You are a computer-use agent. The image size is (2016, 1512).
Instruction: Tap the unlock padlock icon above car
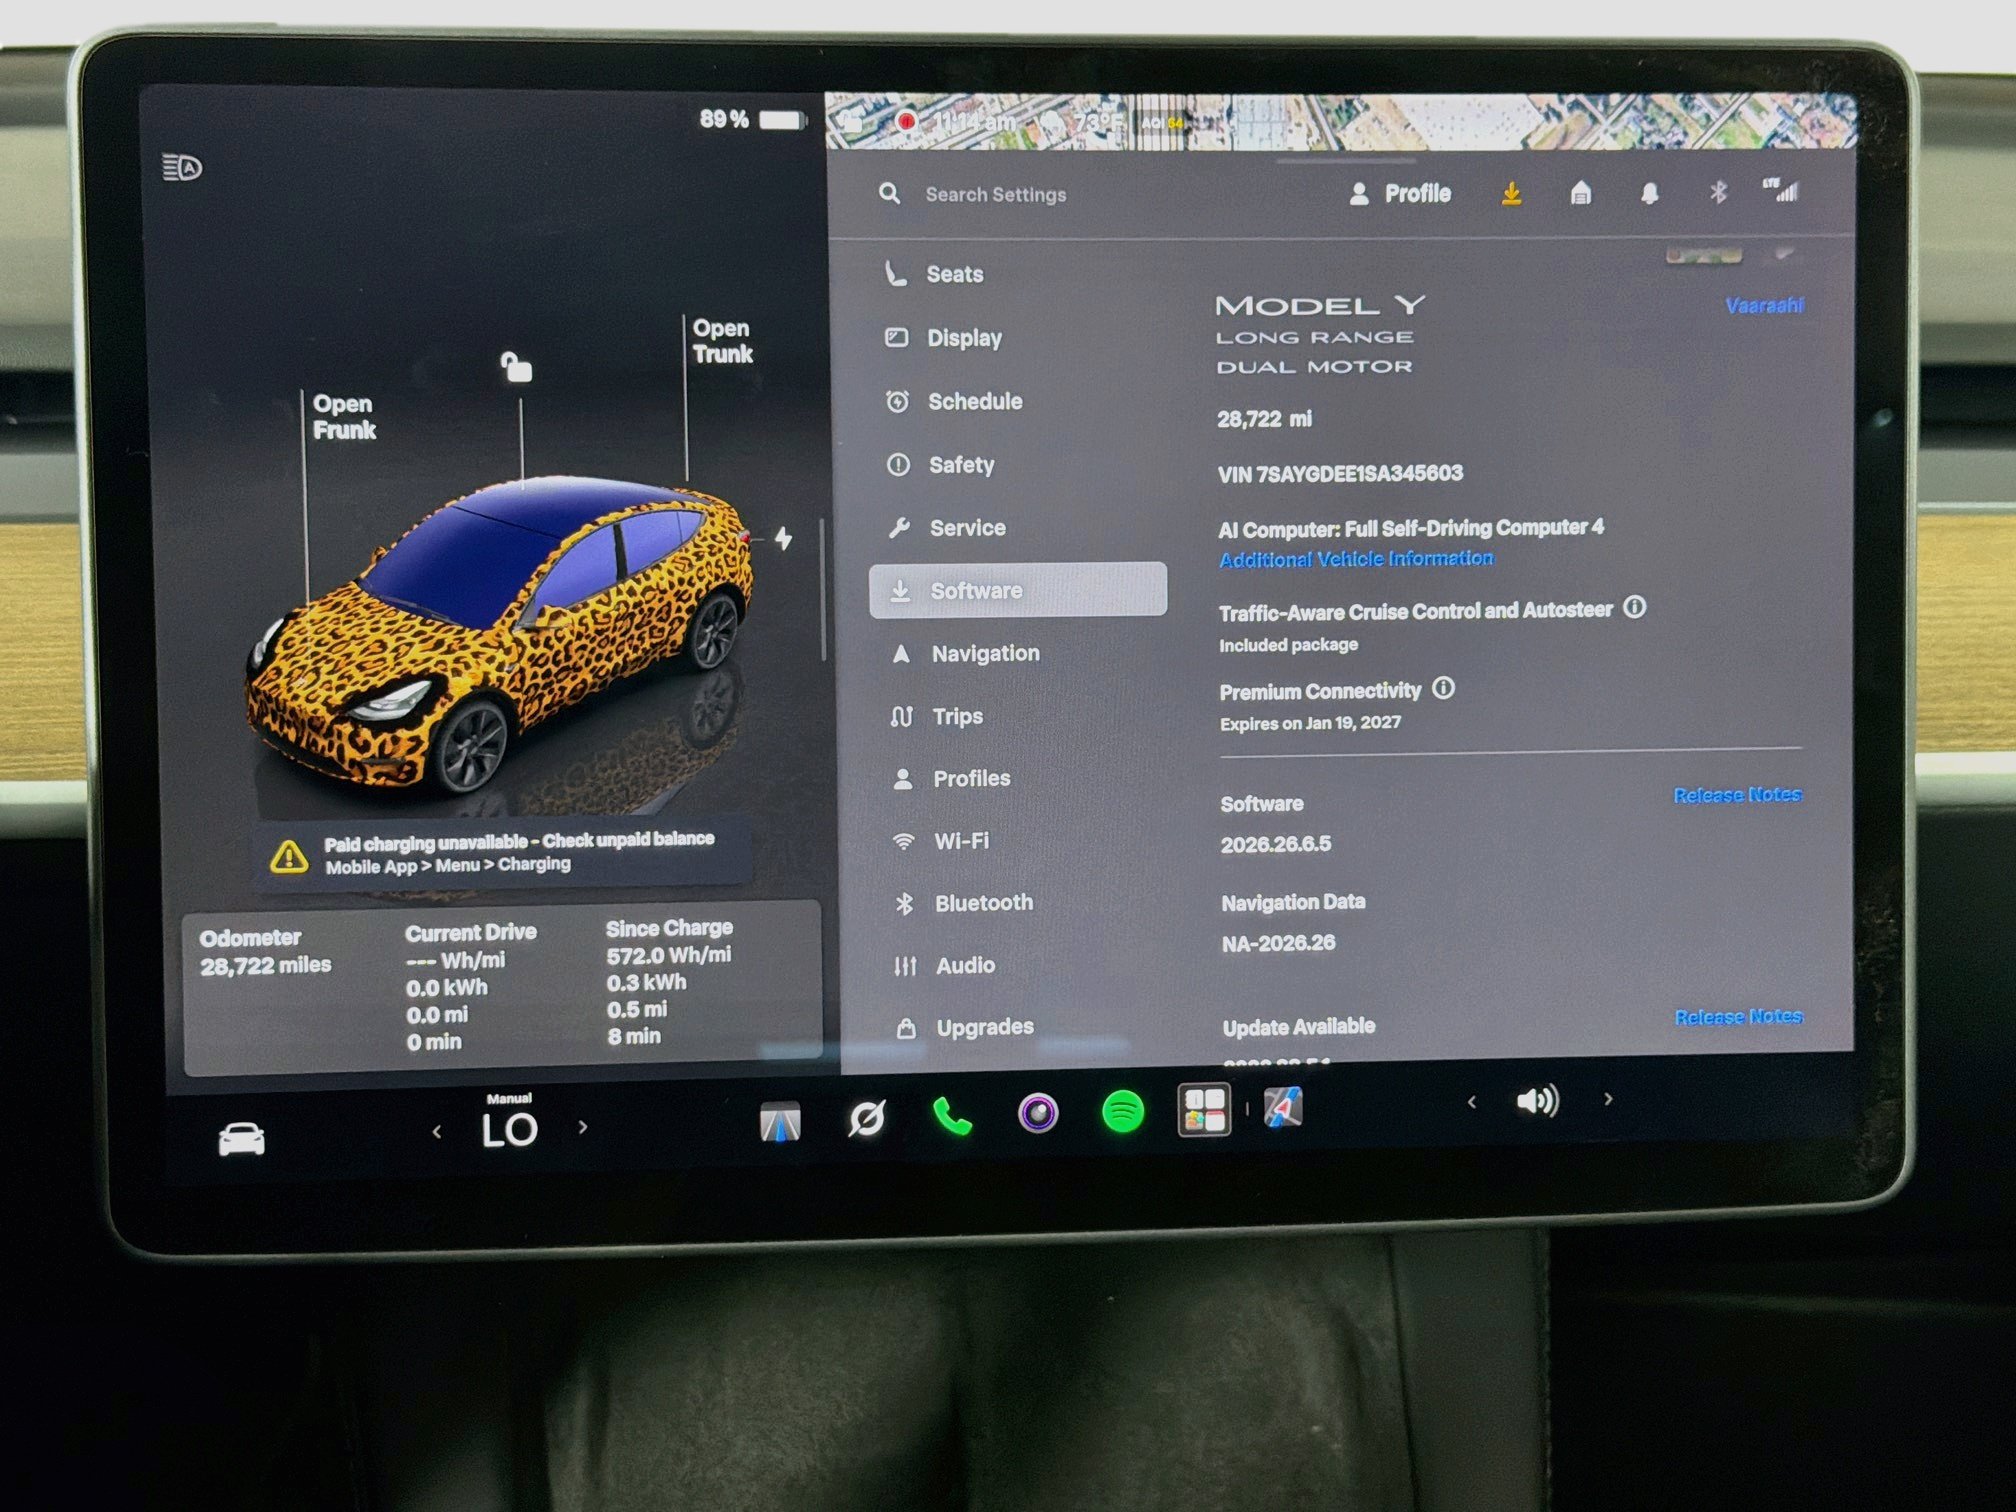click(516, 367)
